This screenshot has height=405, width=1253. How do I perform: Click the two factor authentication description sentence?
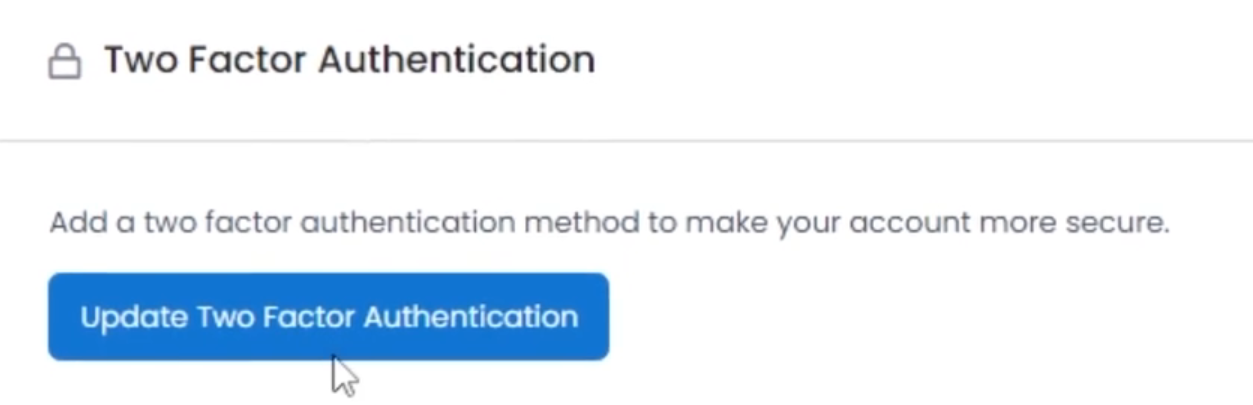pos(609,222)
